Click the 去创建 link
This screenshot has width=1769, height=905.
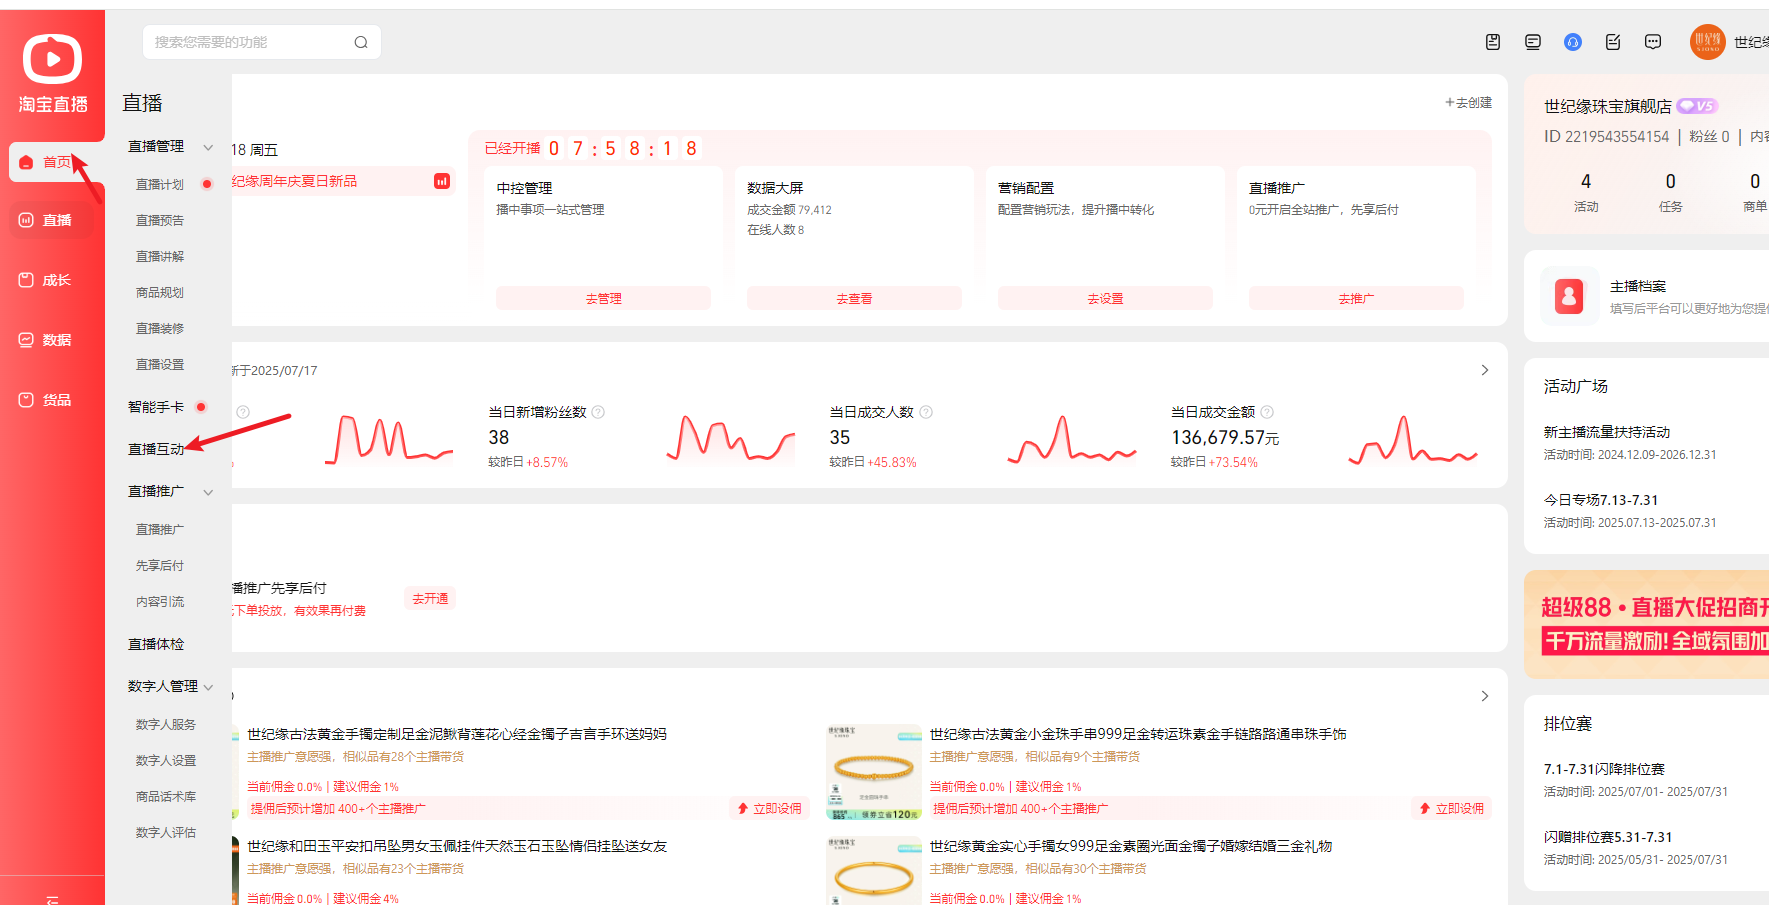(x=1468, y=103)
